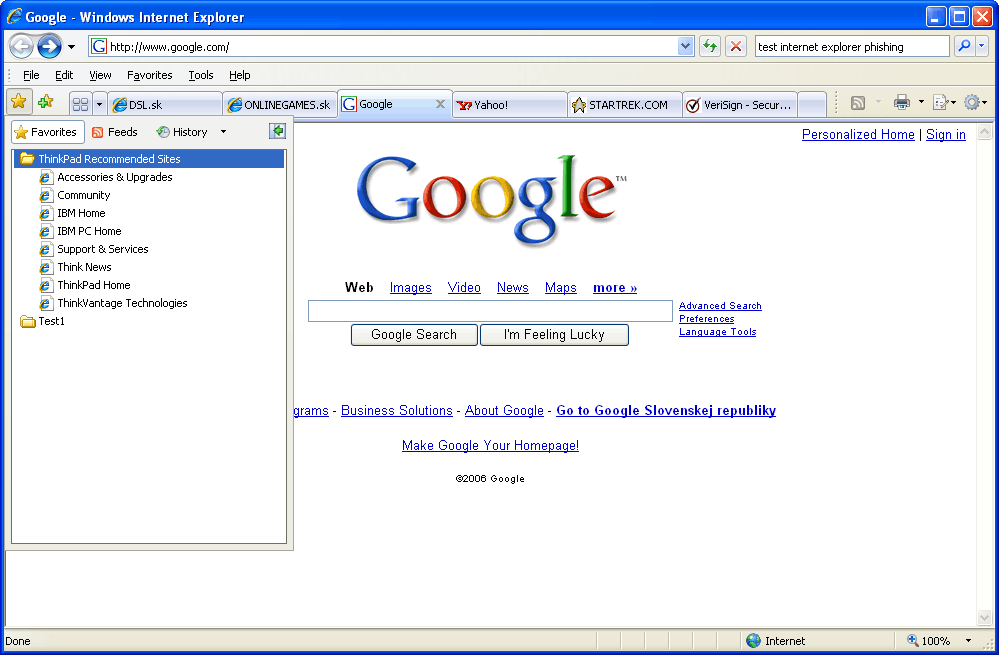Open the IBM Home favorite
The height and width of the screenshot is (655, 999).
tap(73, 213)
